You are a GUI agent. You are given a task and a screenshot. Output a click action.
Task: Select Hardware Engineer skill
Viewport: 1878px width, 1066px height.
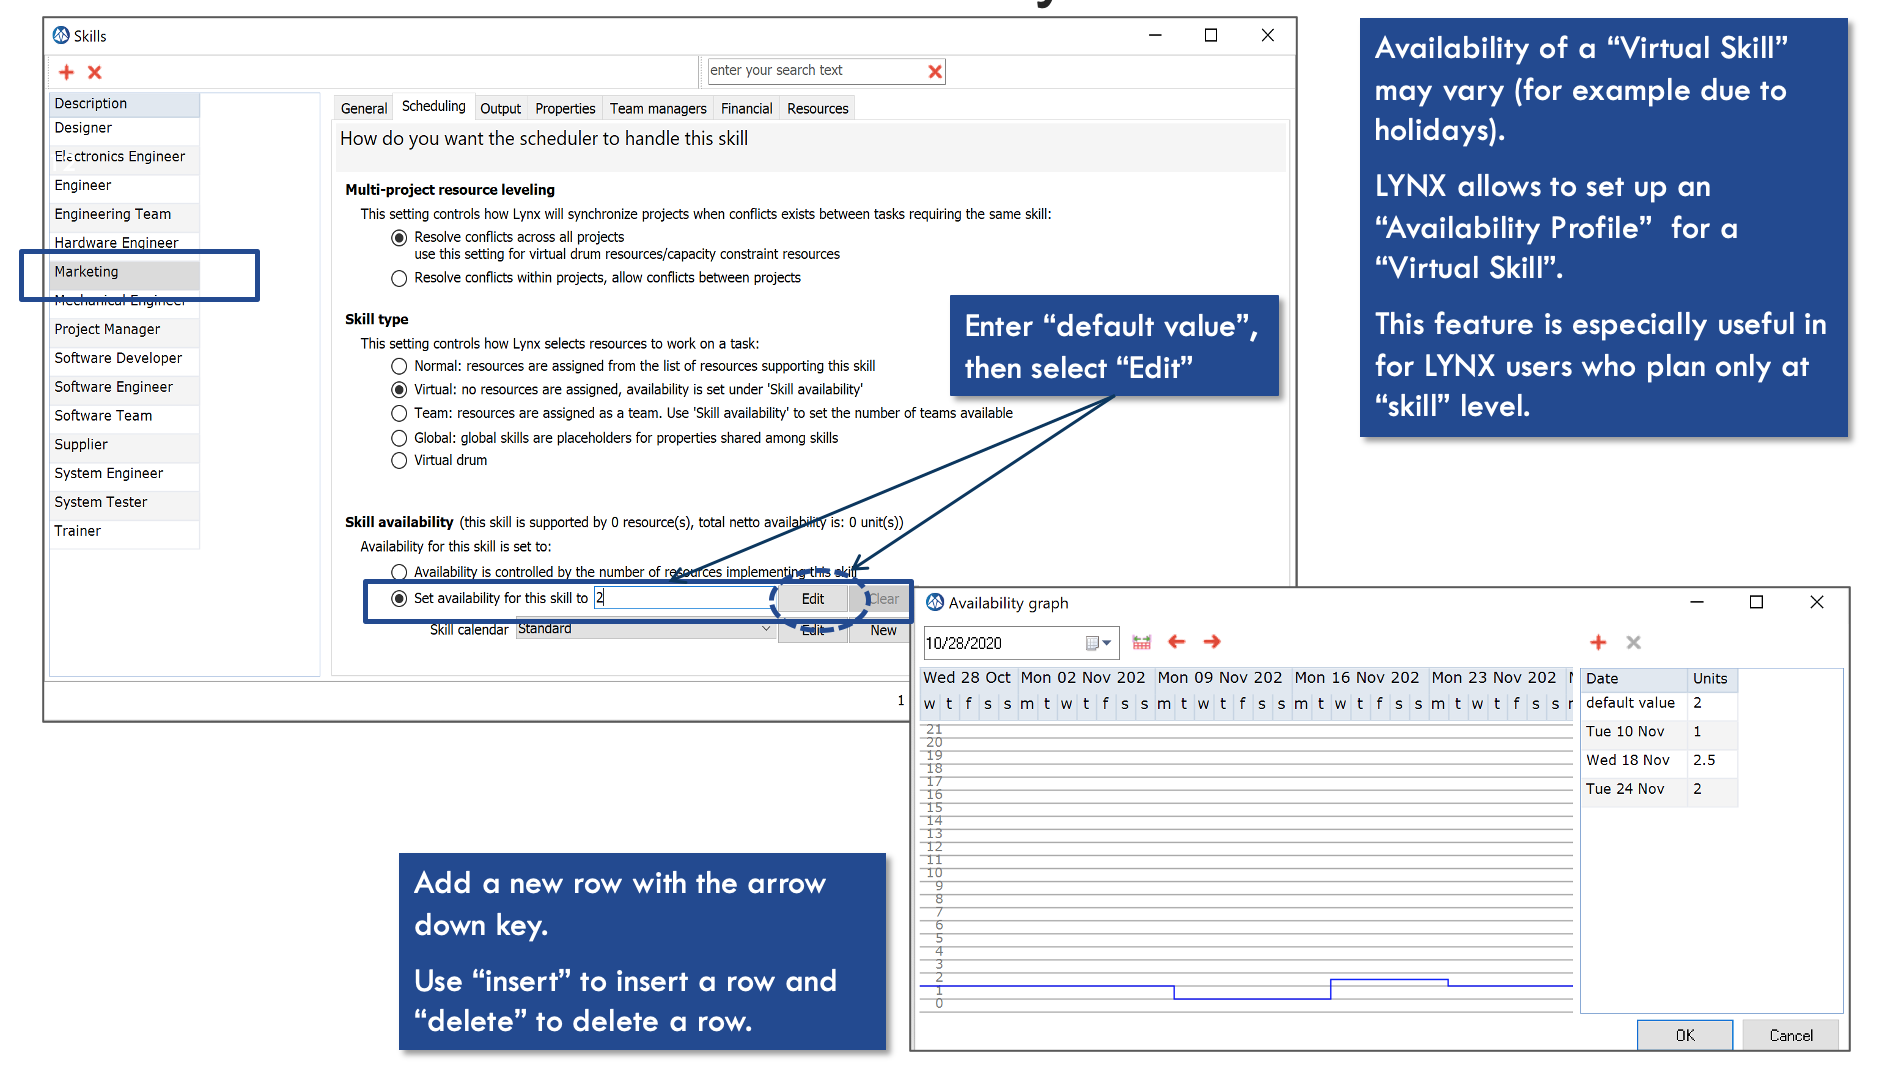coord(124,243)
